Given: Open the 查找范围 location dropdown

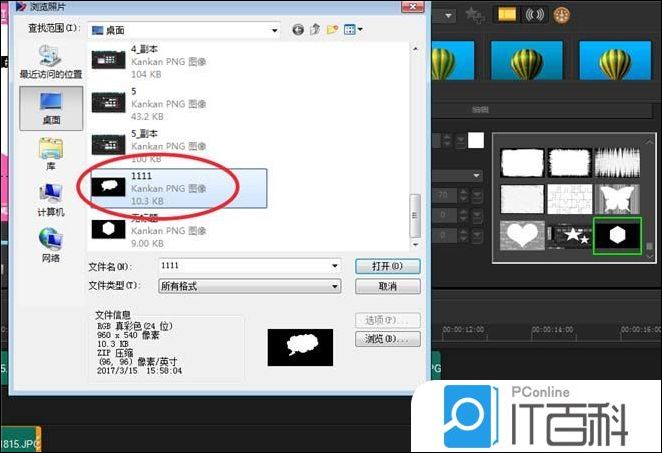Looking at the screenshot, I should tap(184, 30).
